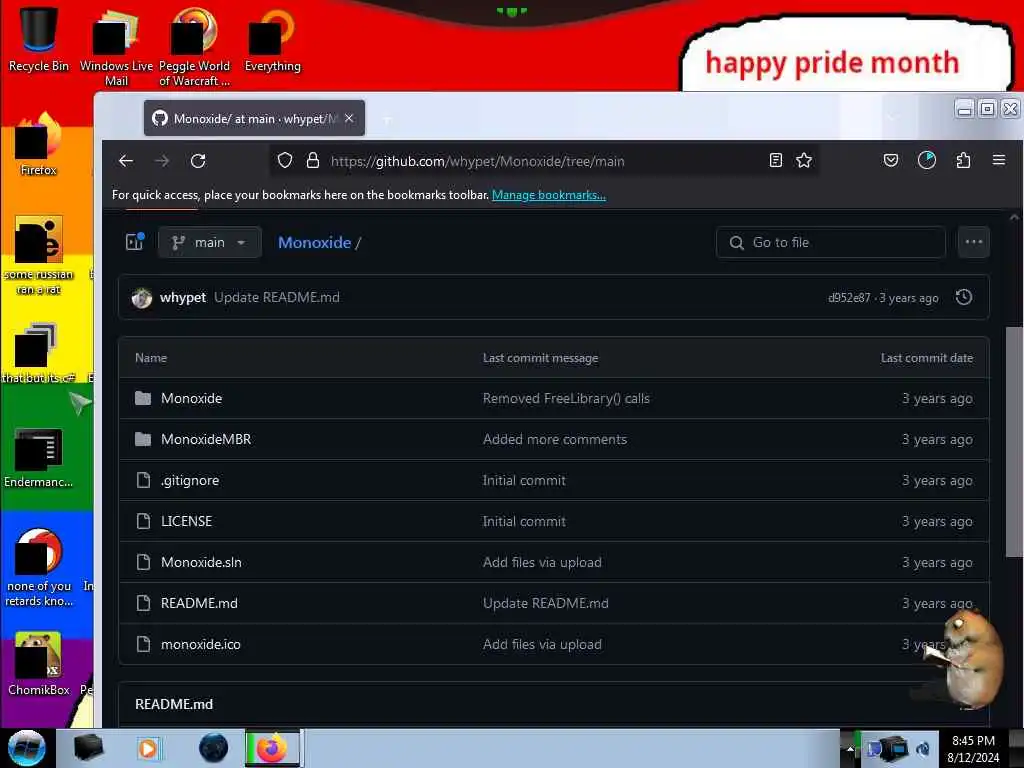Click the Monoxide folder icon

tap(143, 398)
